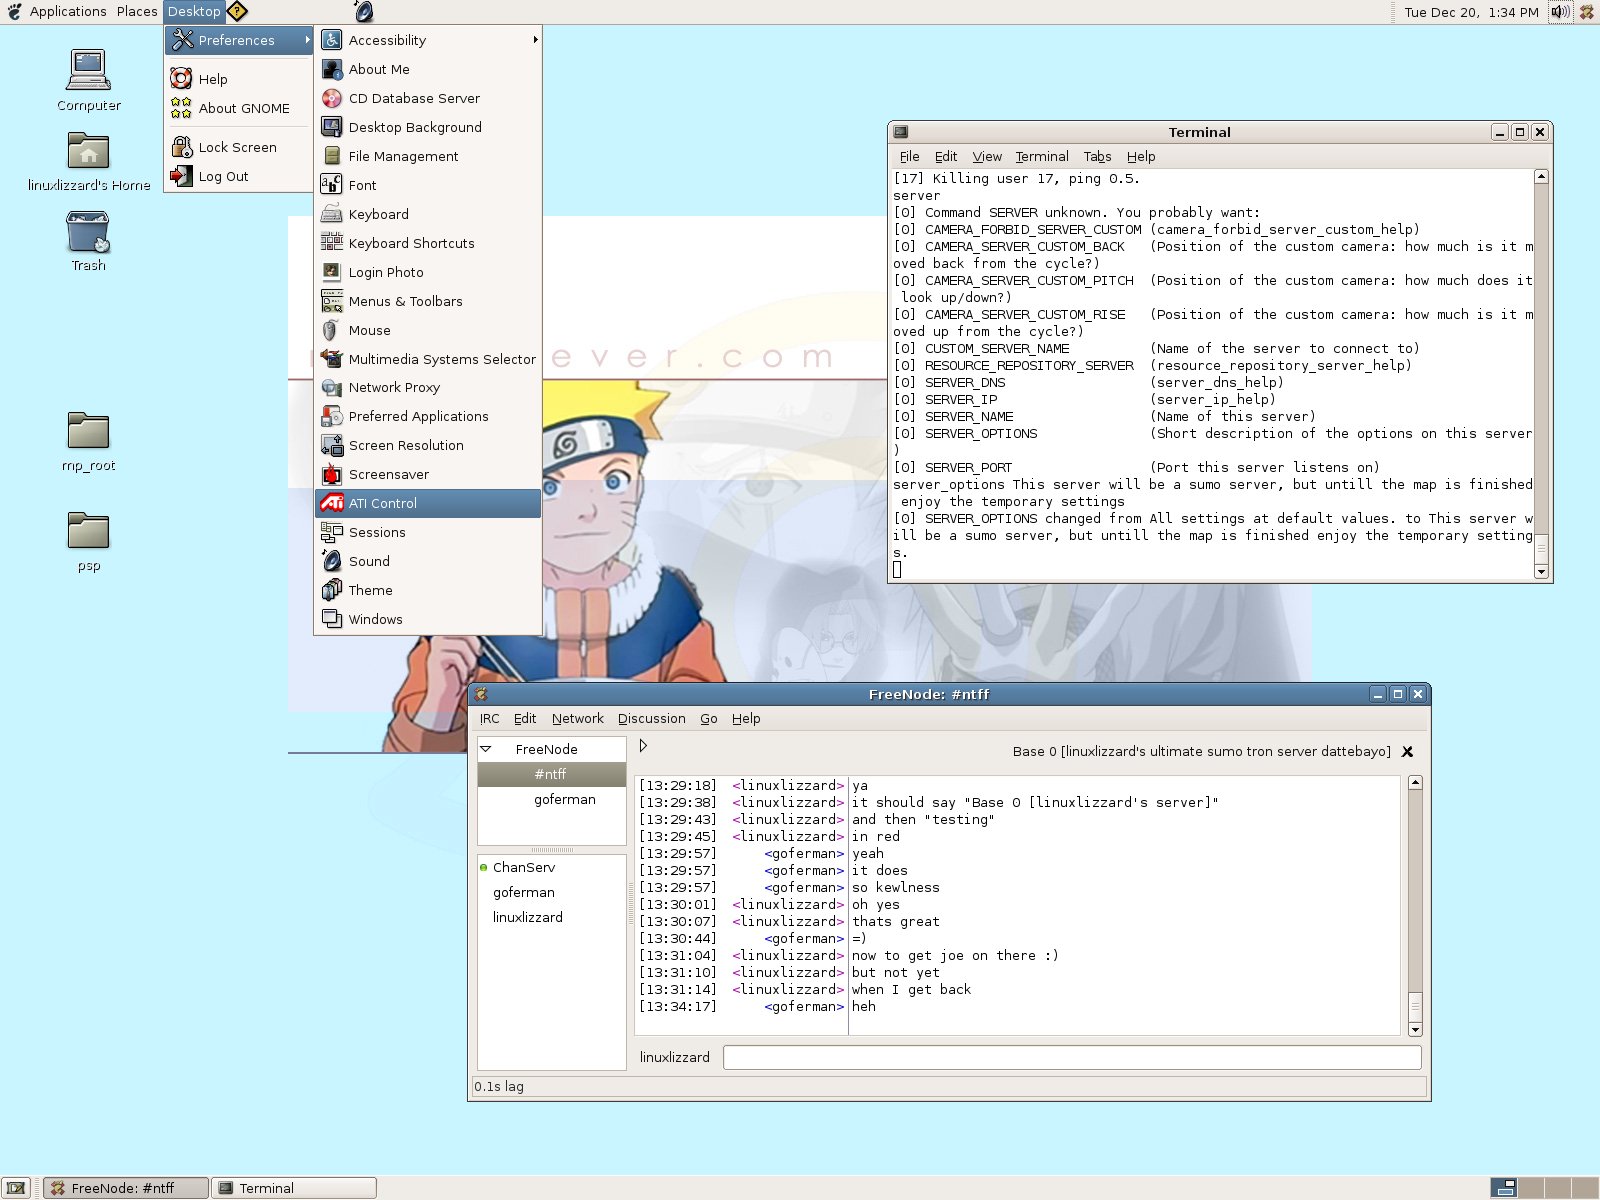The width and height of the screenshot is (1600, 1200).
Task: Click the Screensaver preferences icon
Action: 332,474
